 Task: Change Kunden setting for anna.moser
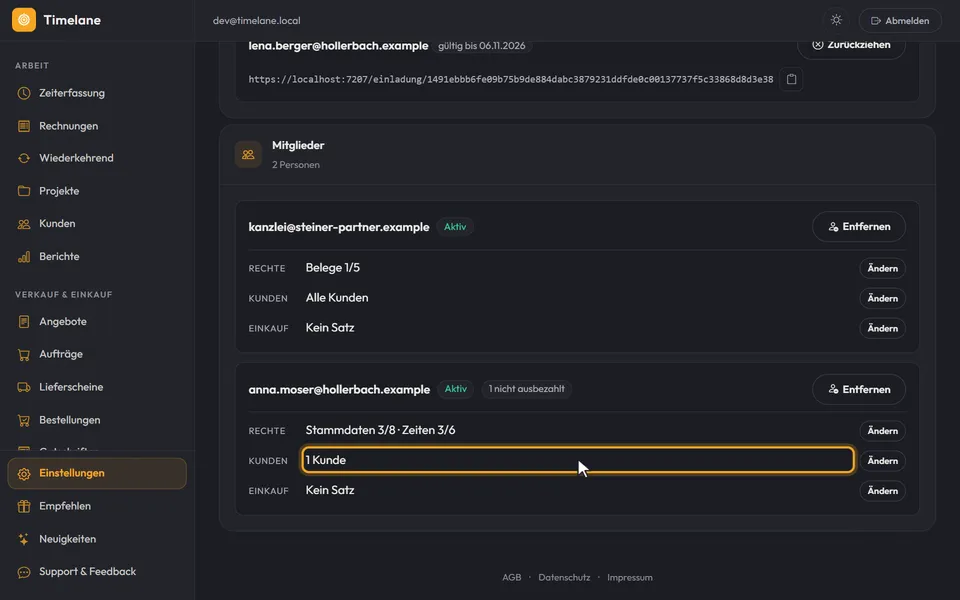[882, 460]
